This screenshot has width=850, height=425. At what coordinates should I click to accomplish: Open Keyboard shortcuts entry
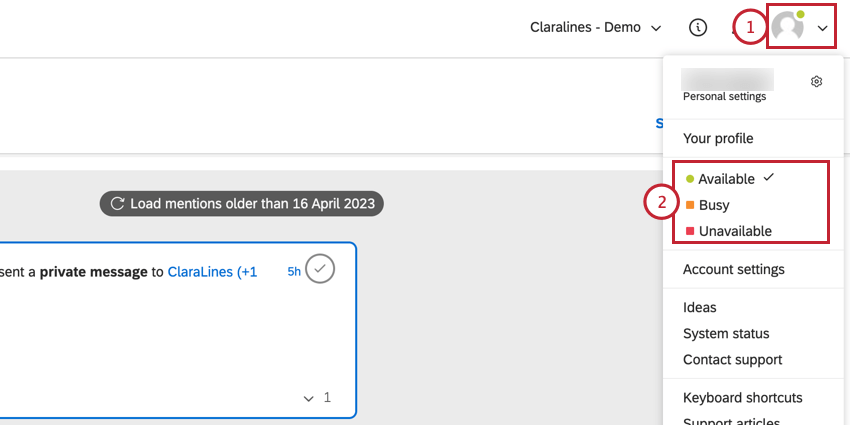click(743, 398)
